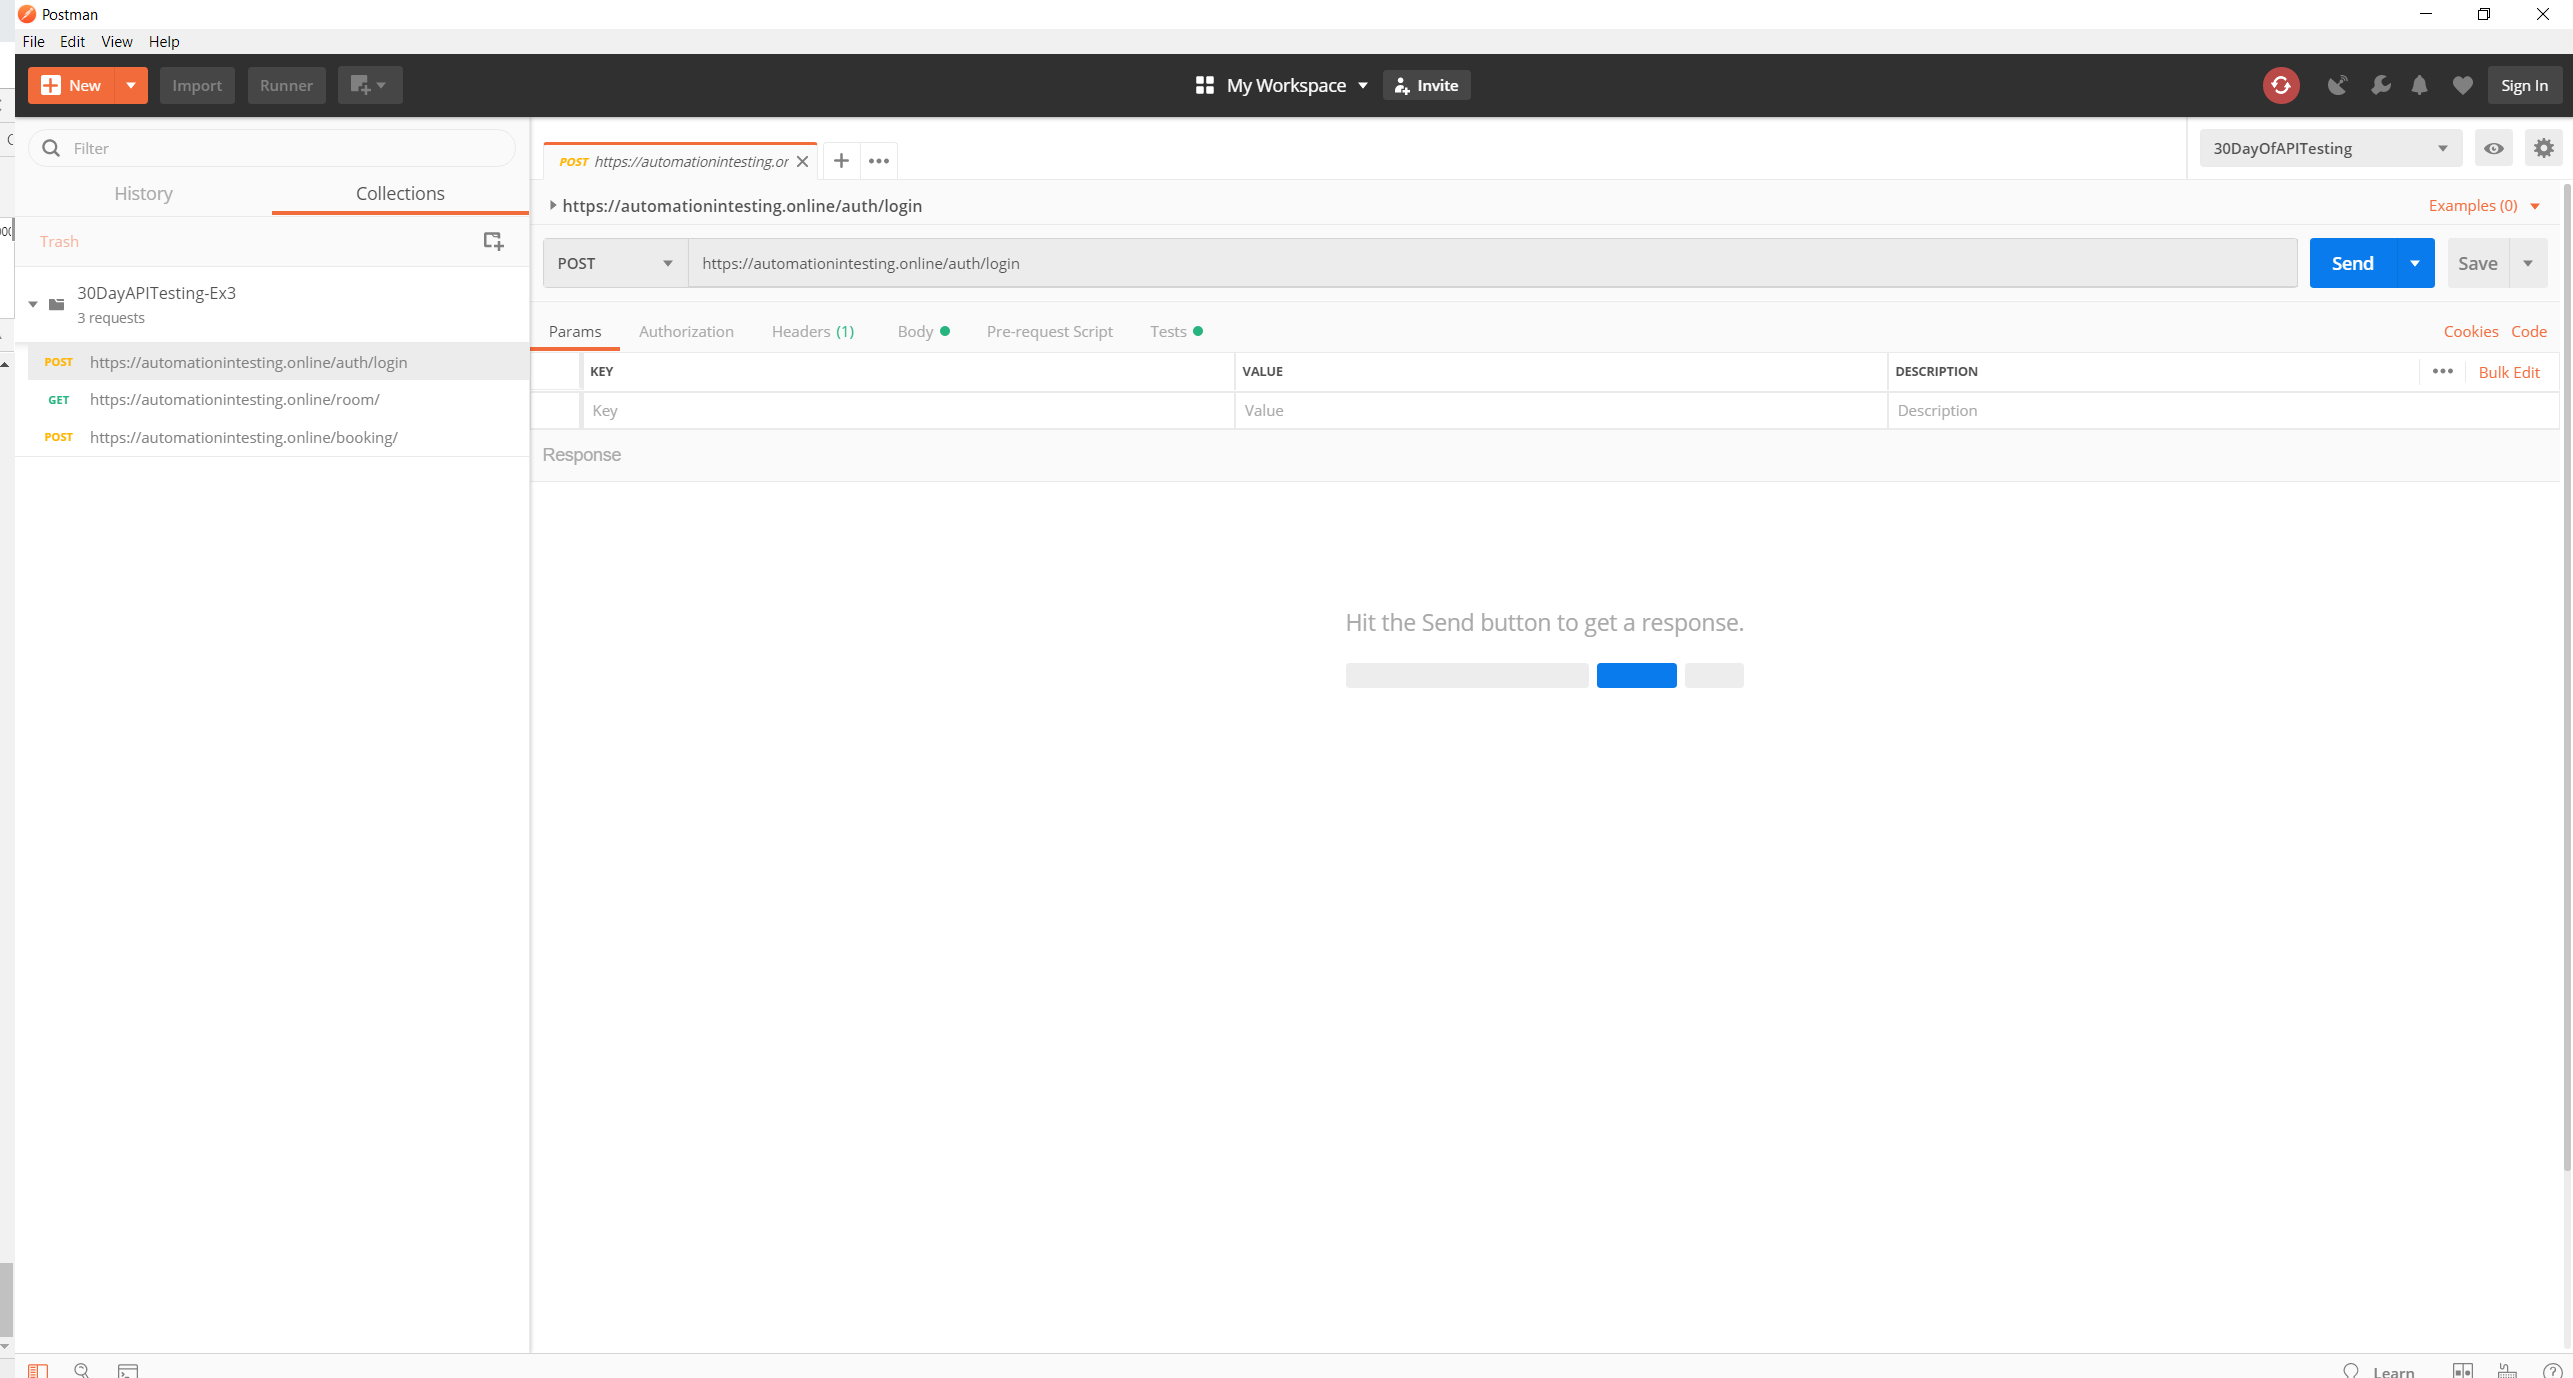Click the open new window icon
2573x1378 pixels.
pos(369,85)
